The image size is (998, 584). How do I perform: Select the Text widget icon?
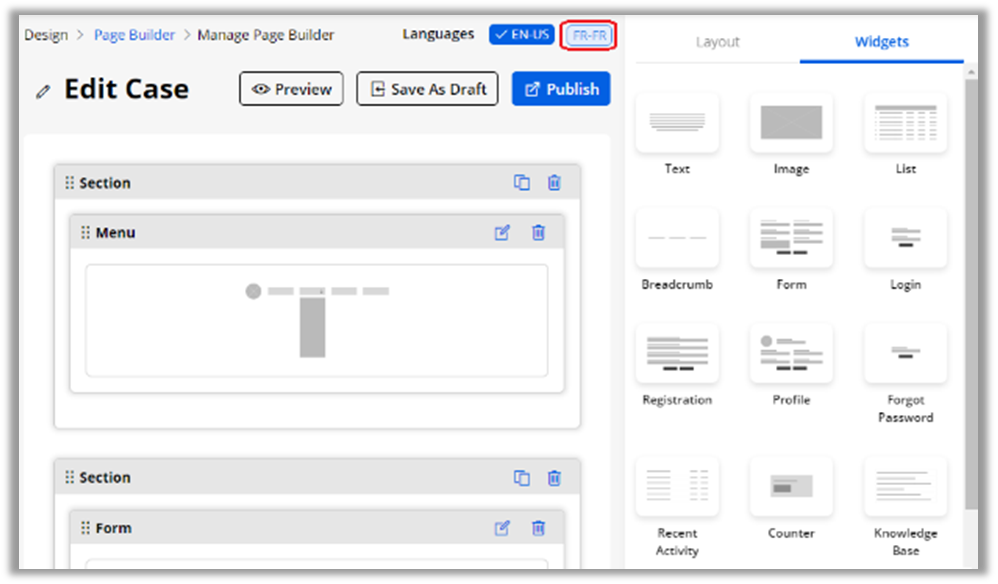[x=677, y=122]
